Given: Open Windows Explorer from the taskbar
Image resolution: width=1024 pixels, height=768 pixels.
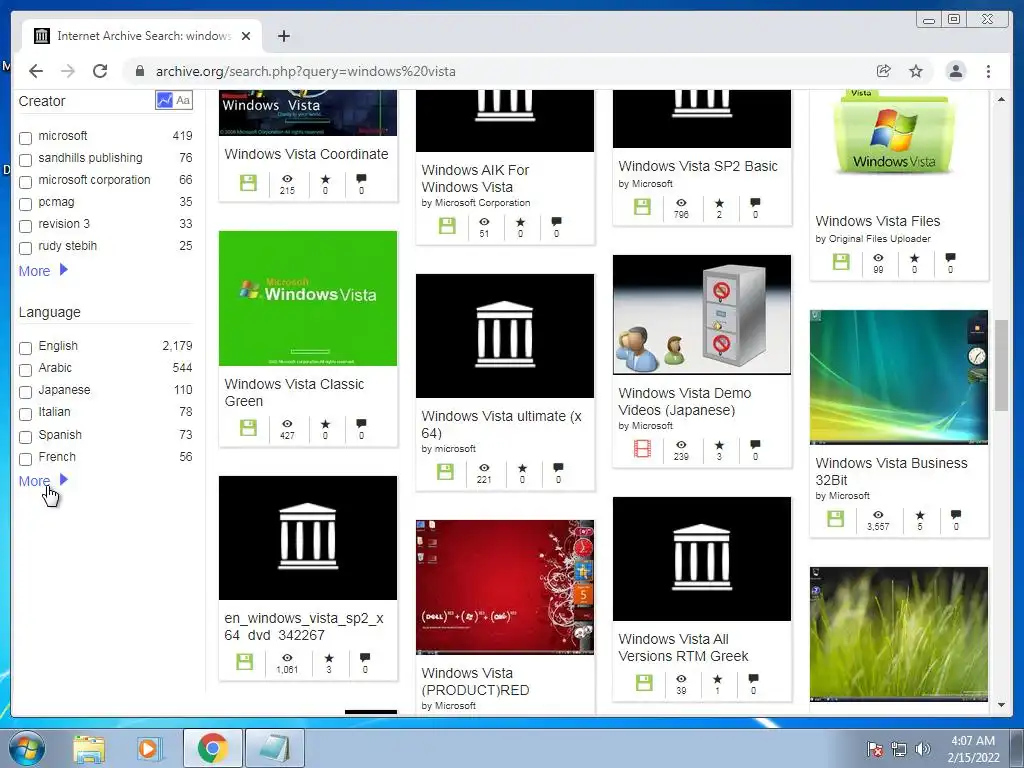Looking at the screenshot, I should 89,748.
